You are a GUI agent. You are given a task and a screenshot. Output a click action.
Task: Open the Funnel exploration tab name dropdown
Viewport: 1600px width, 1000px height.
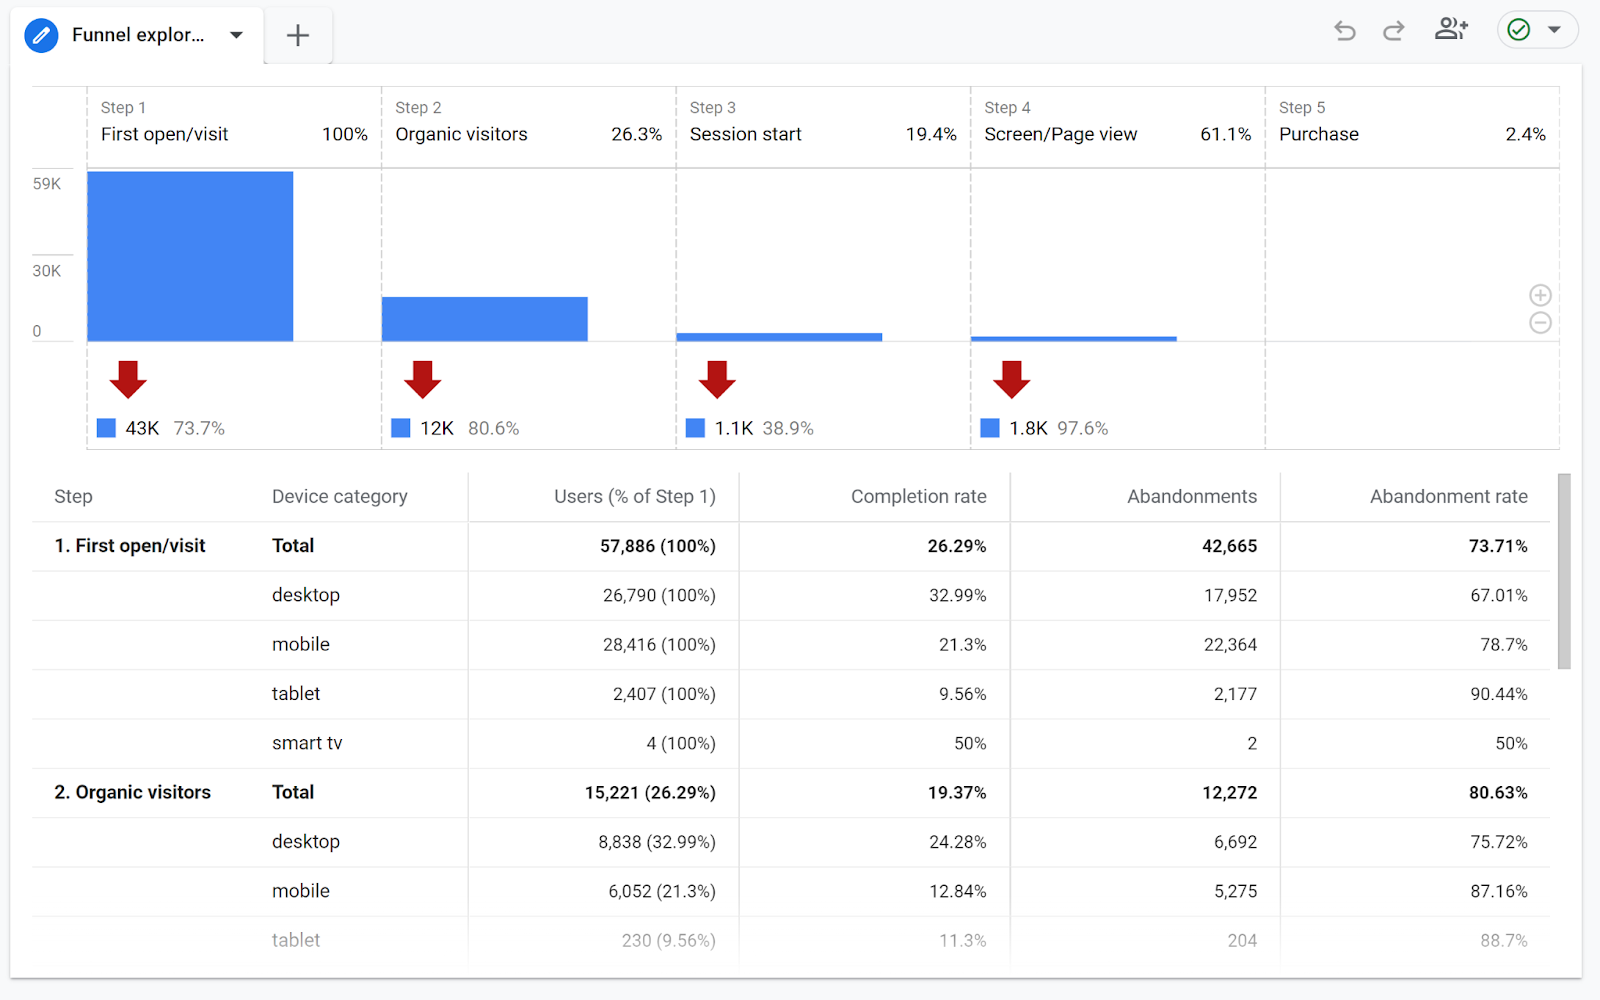click(x=236, y=35)
